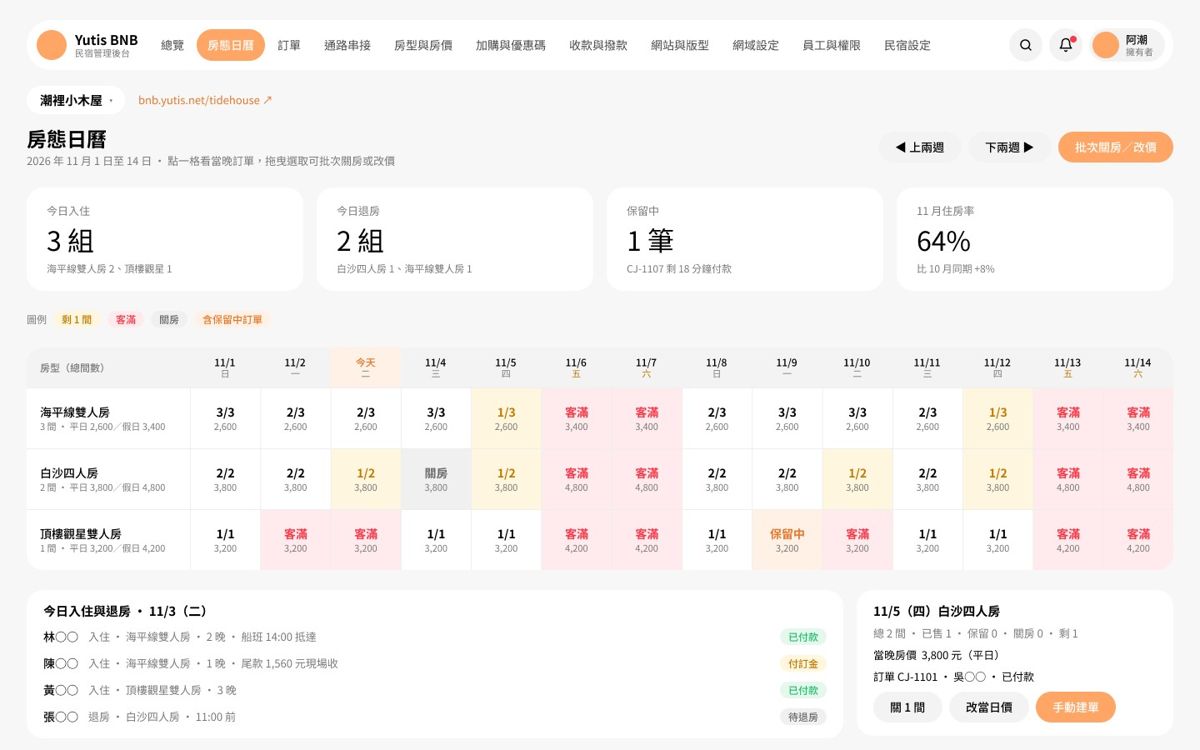Image resolution: width=1200 pixels, height=750 pixels.
Task: Open 頂樓觀星雙人房 客滿 cell on 11/10
Action: click(857, 541)
